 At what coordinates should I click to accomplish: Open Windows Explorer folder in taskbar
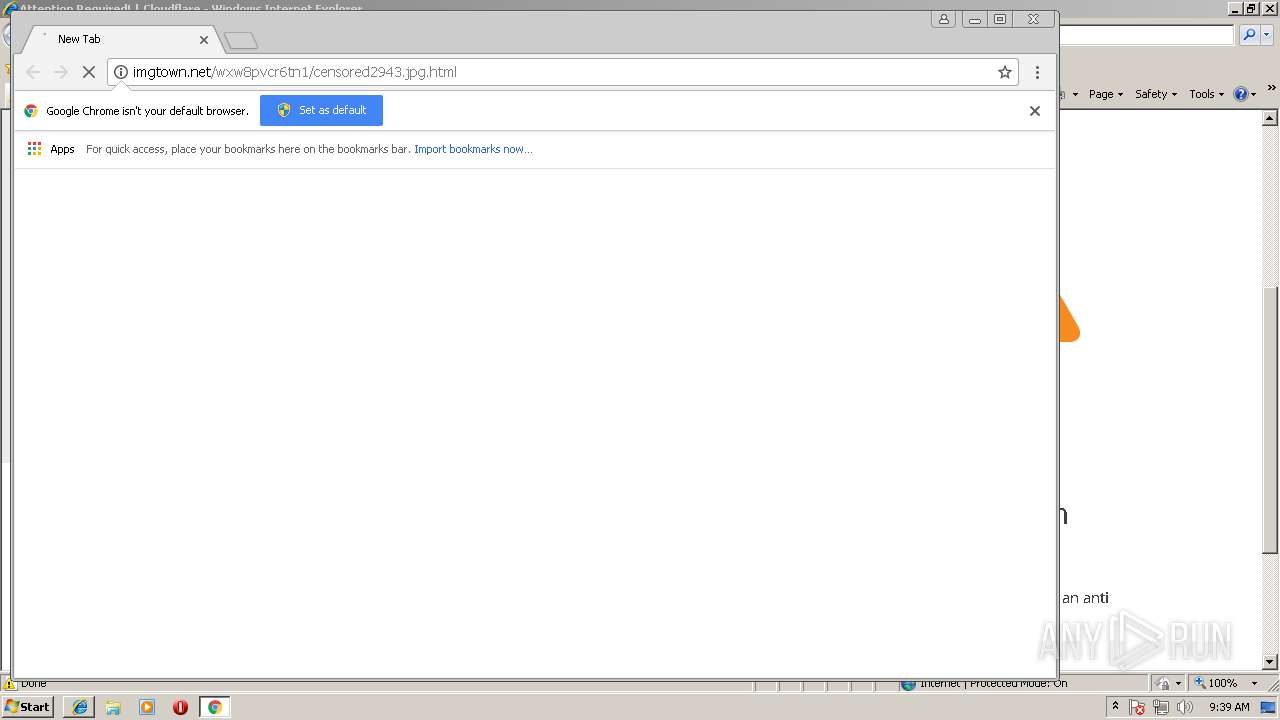[113, 707]
